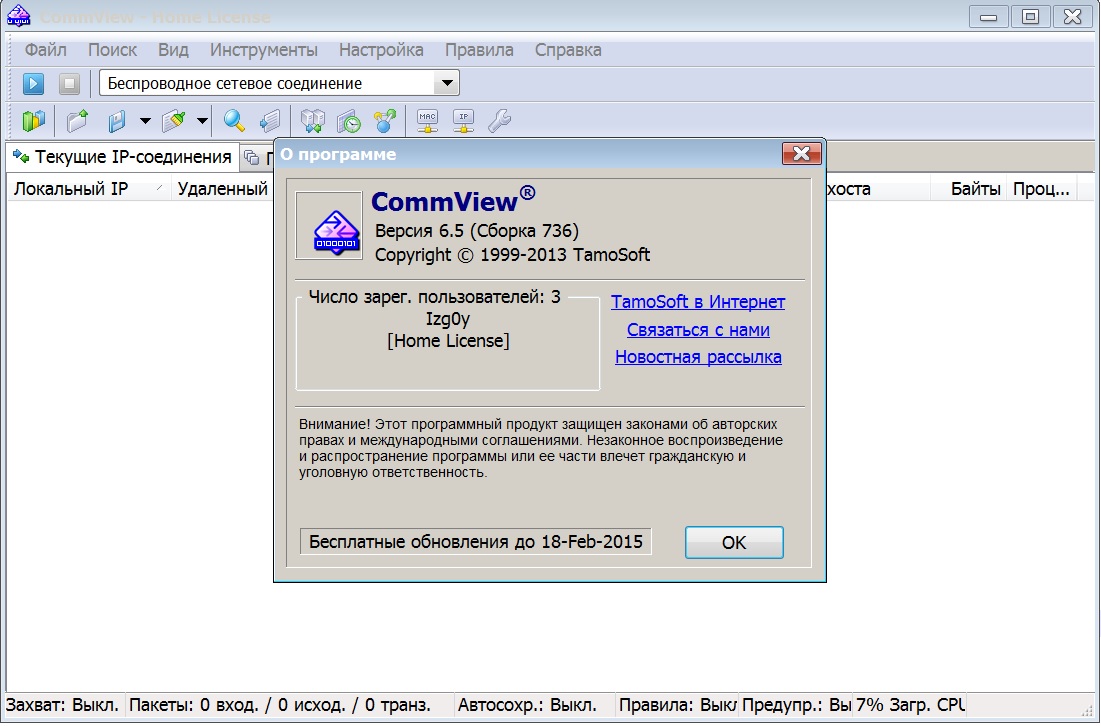Open the MAC aliases icon
Viewport: 1101px width, 726px height.
pyautogui.click(x=427, y=121)
